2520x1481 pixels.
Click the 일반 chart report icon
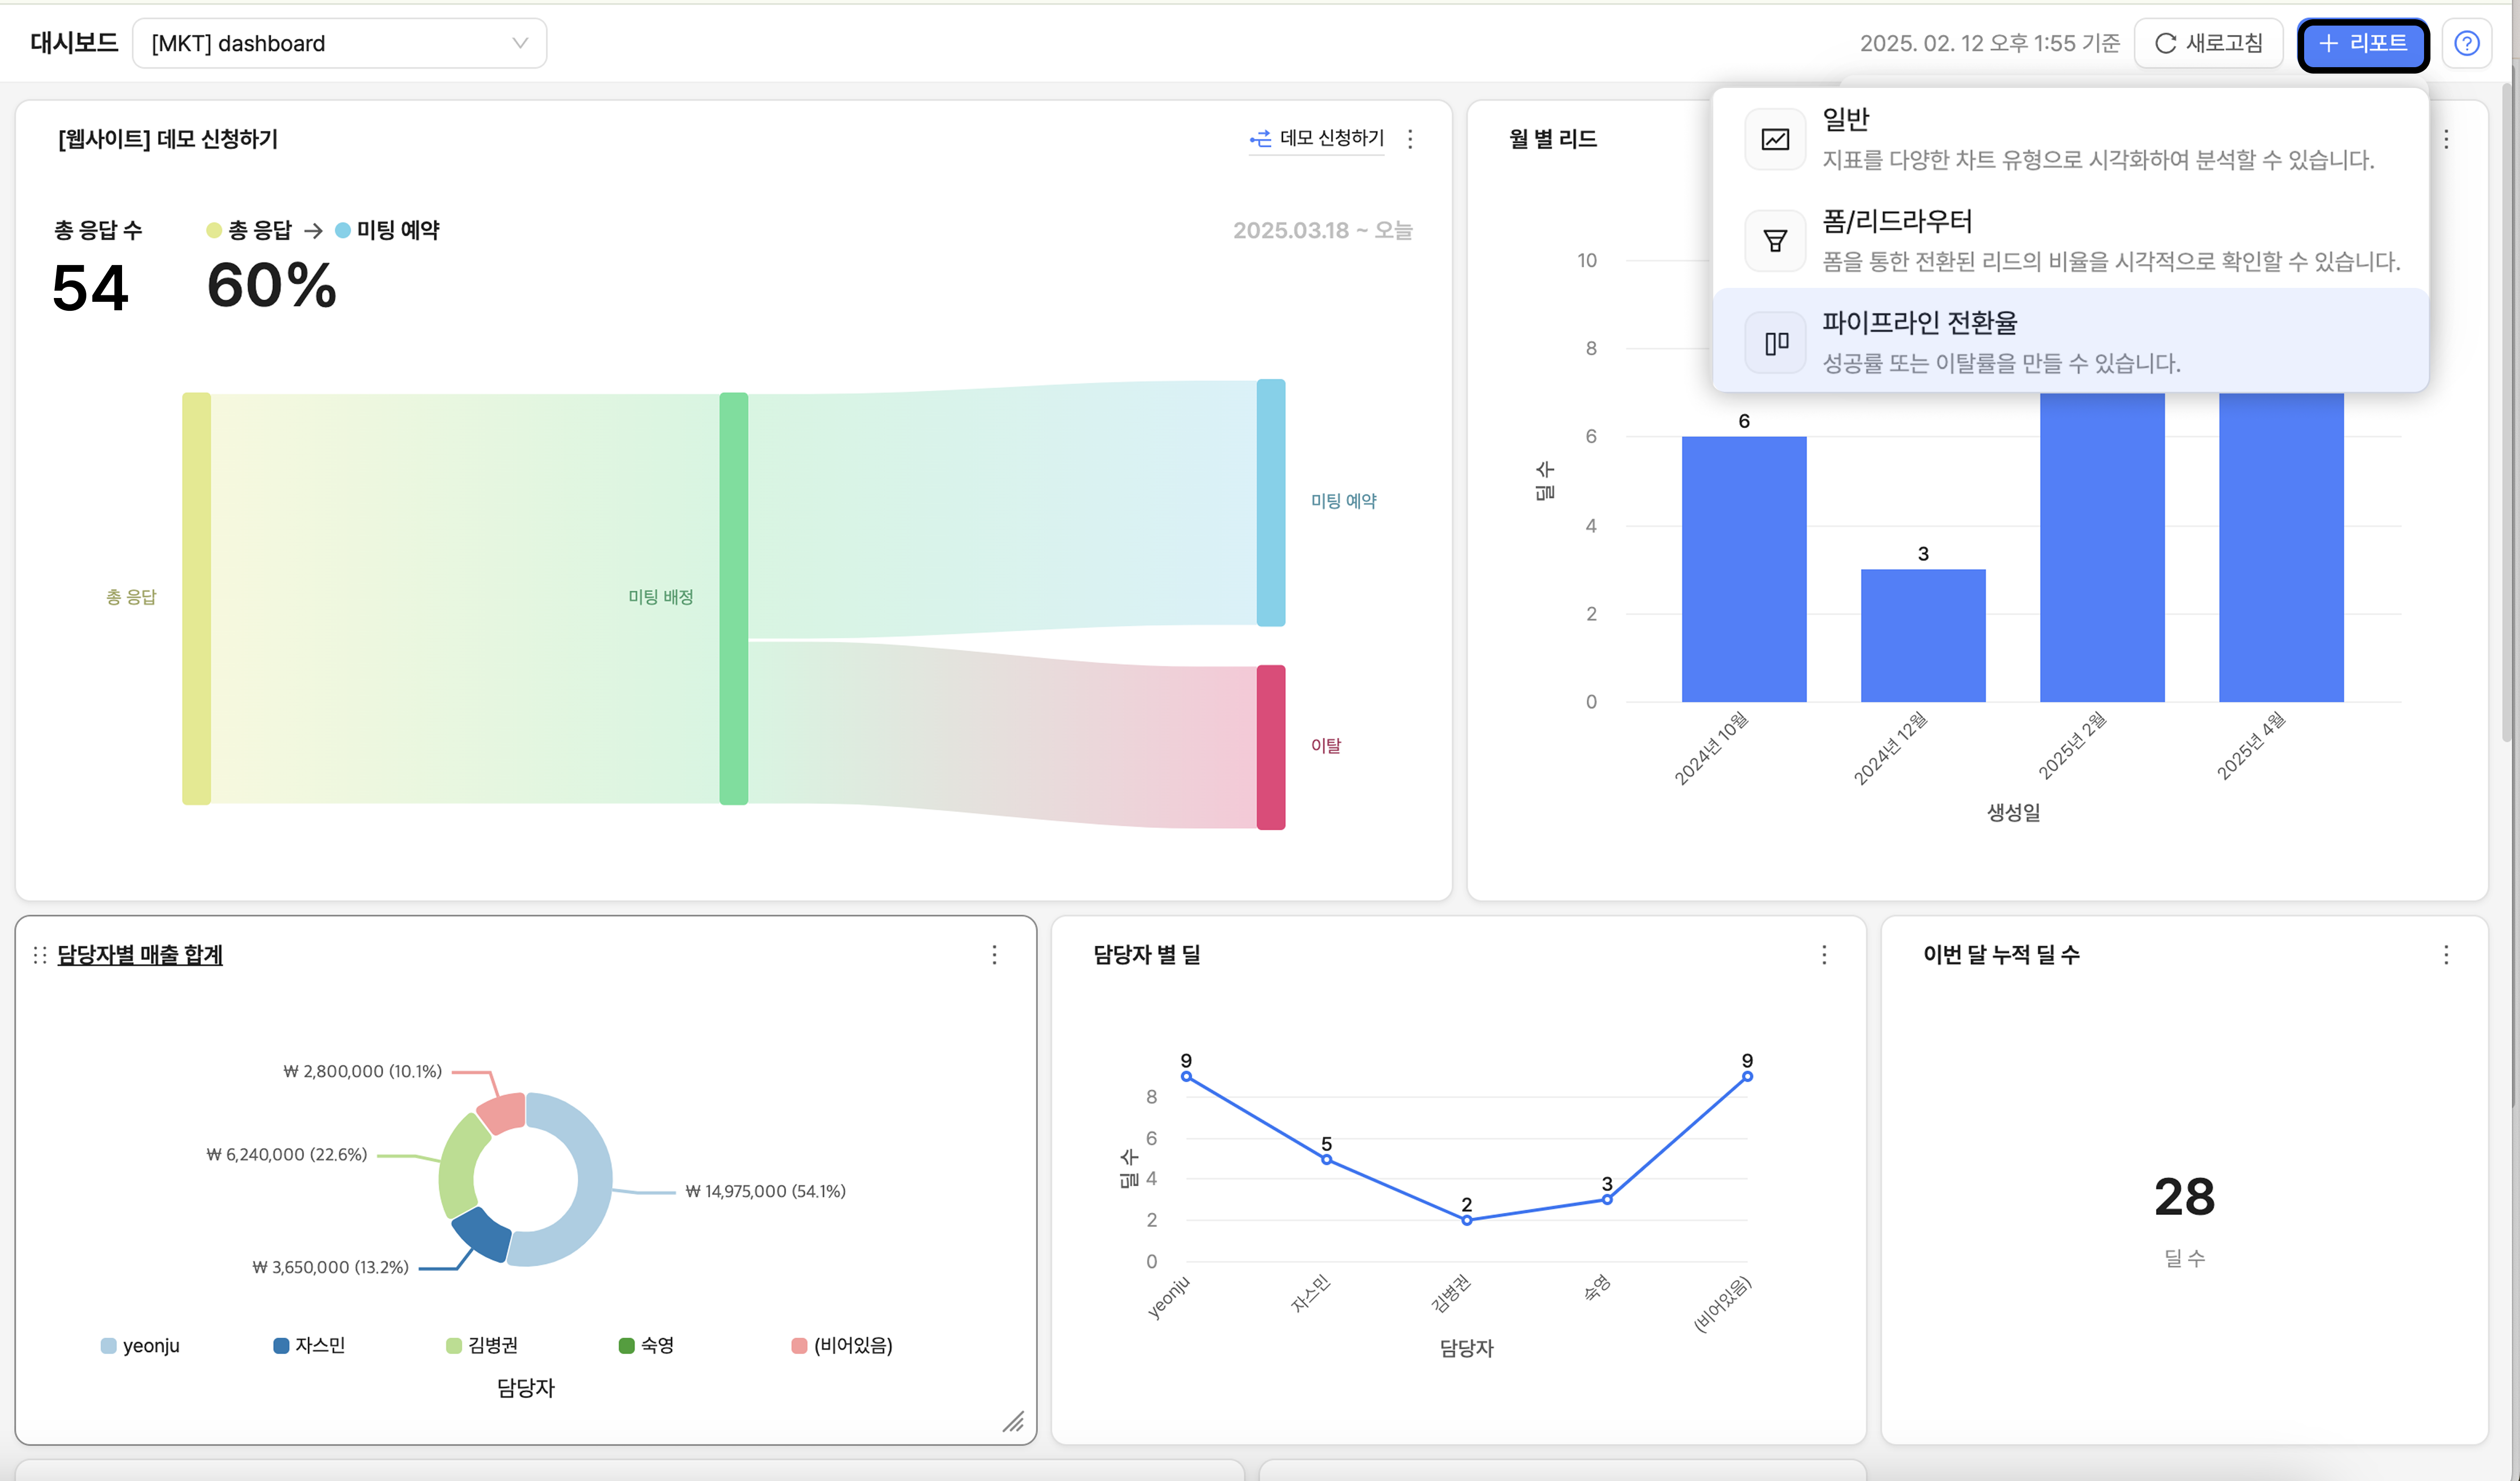pyautogui.click(x=1775, y=139)
